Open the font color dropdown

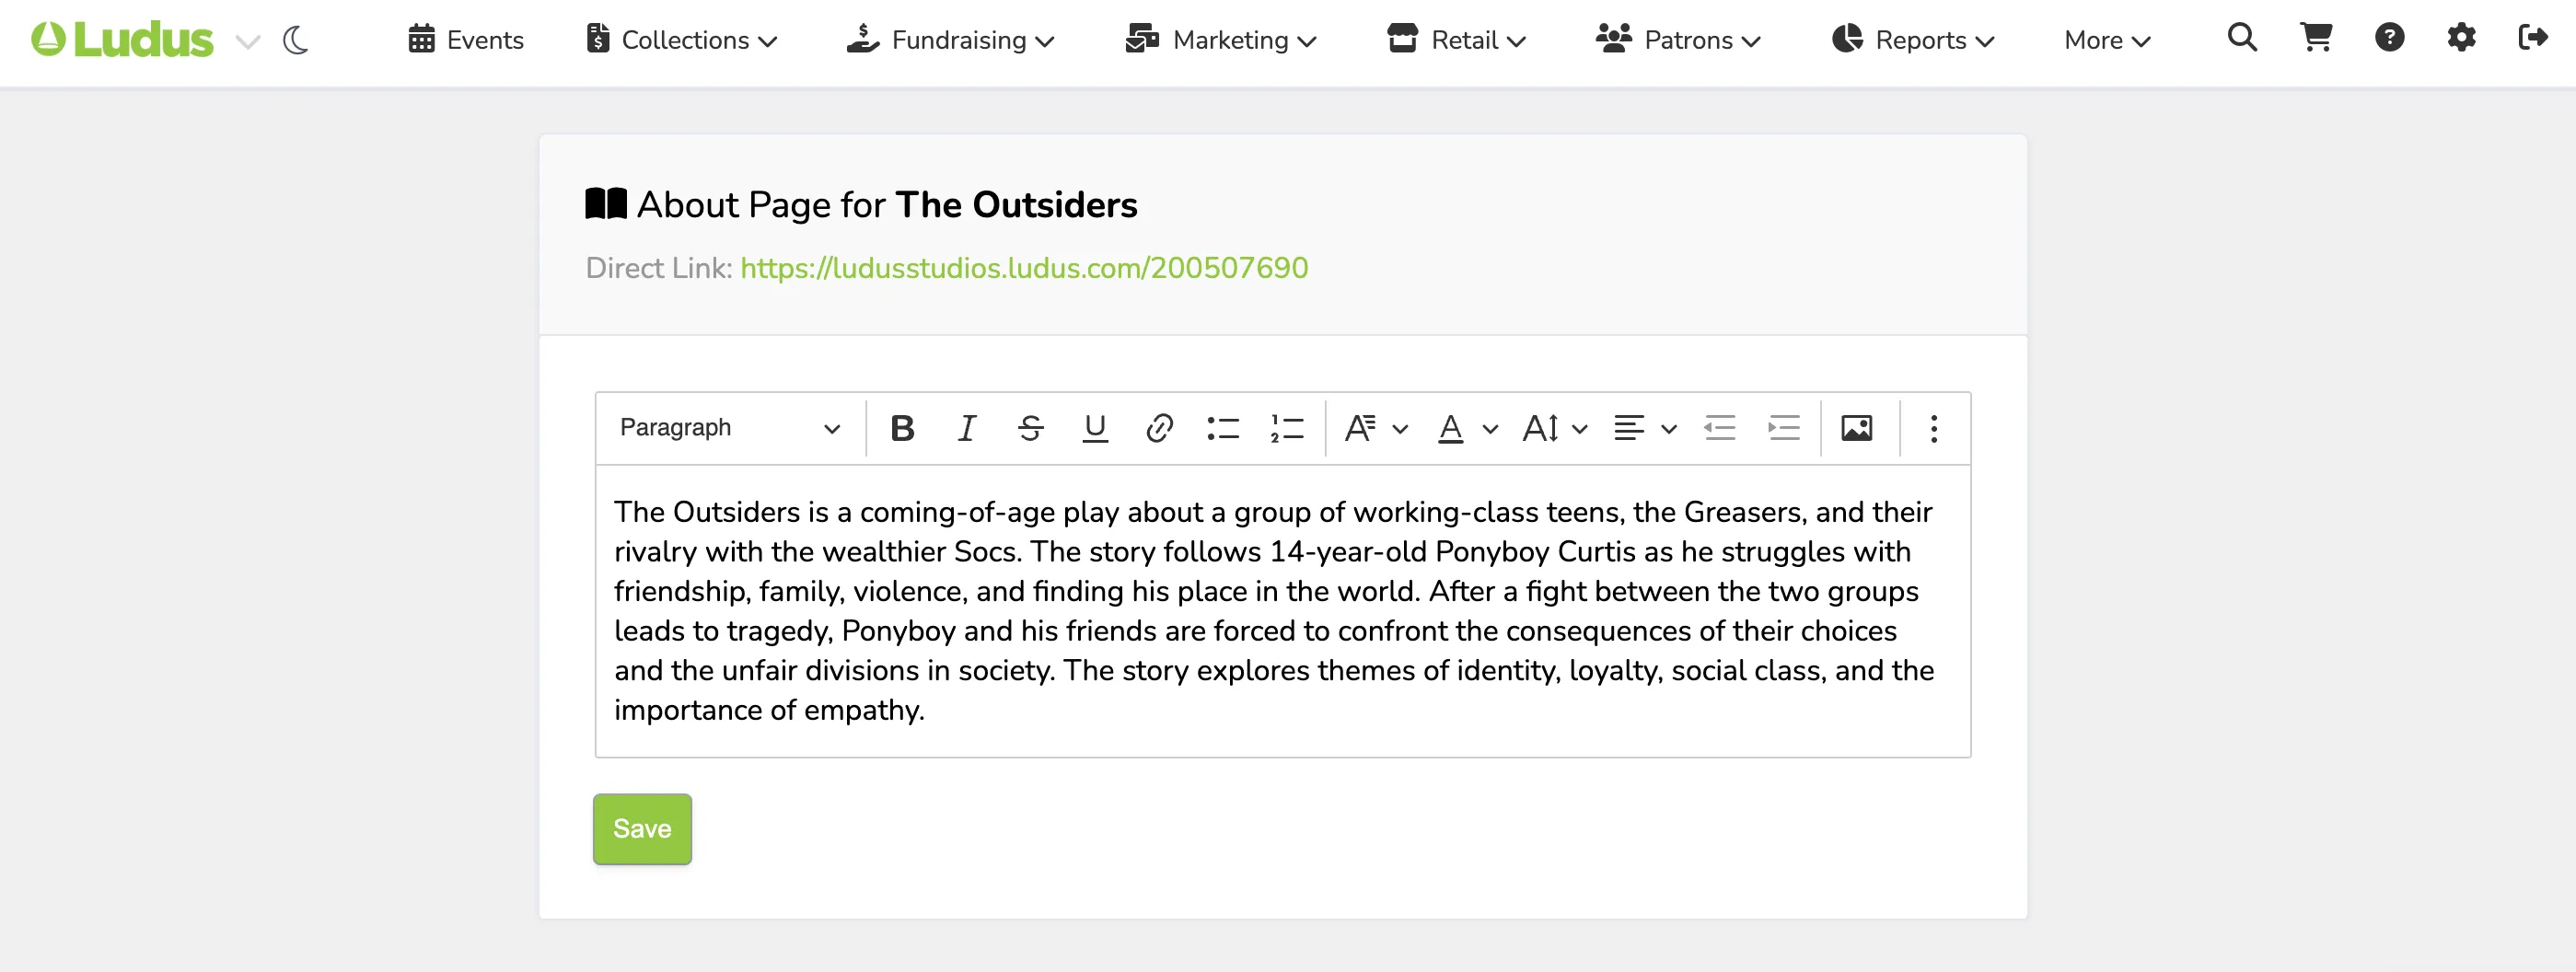[1468, 428]
